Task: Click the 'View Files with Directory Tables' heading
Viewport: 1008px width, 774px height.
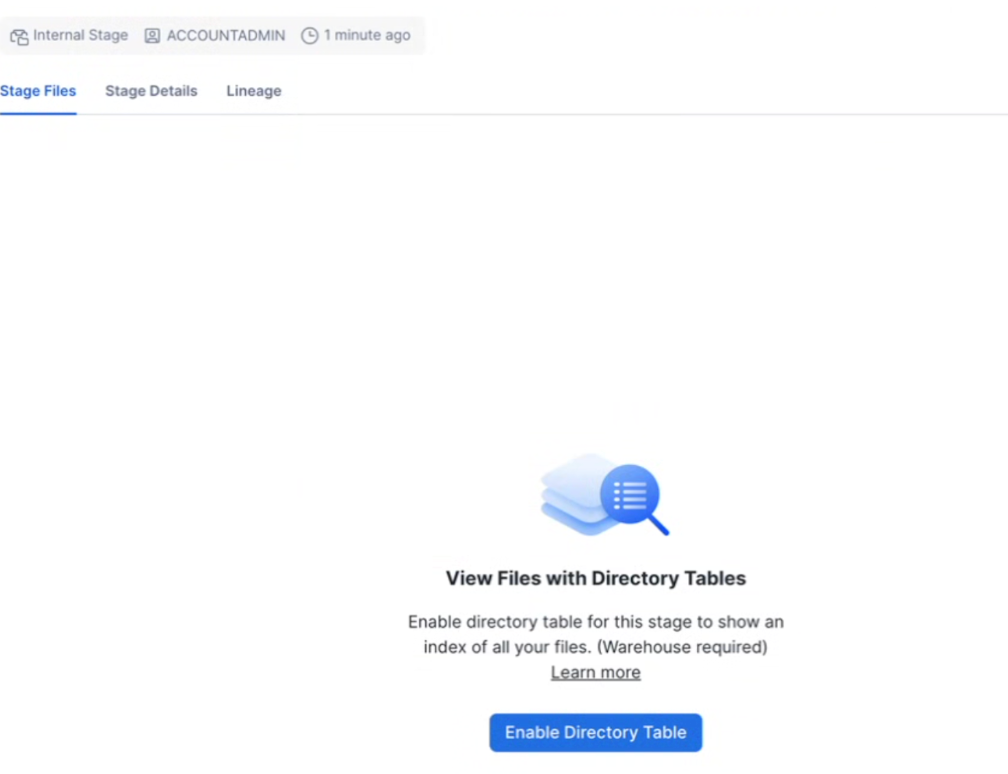Action: tap(595, 578)
